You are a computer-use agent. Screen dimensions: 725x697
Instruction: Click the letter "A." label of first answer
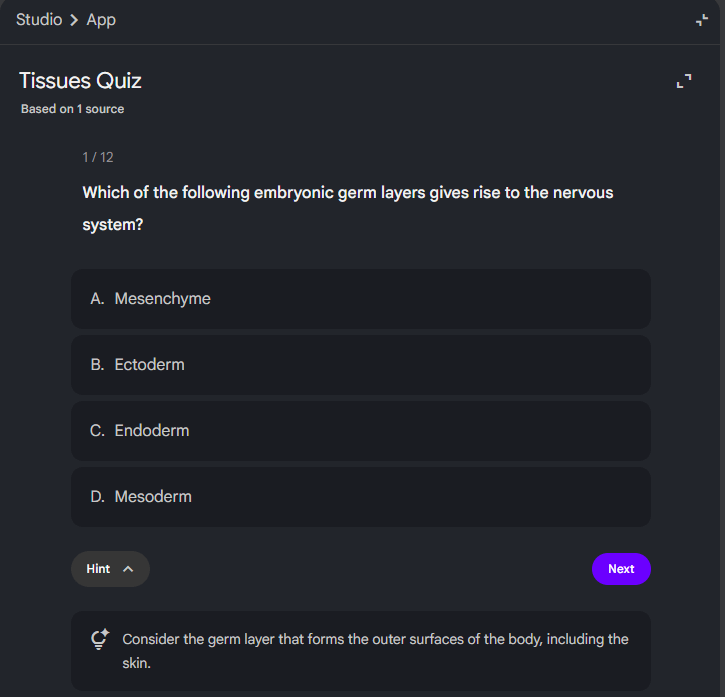pyautogui.click(x=97, y=299)
